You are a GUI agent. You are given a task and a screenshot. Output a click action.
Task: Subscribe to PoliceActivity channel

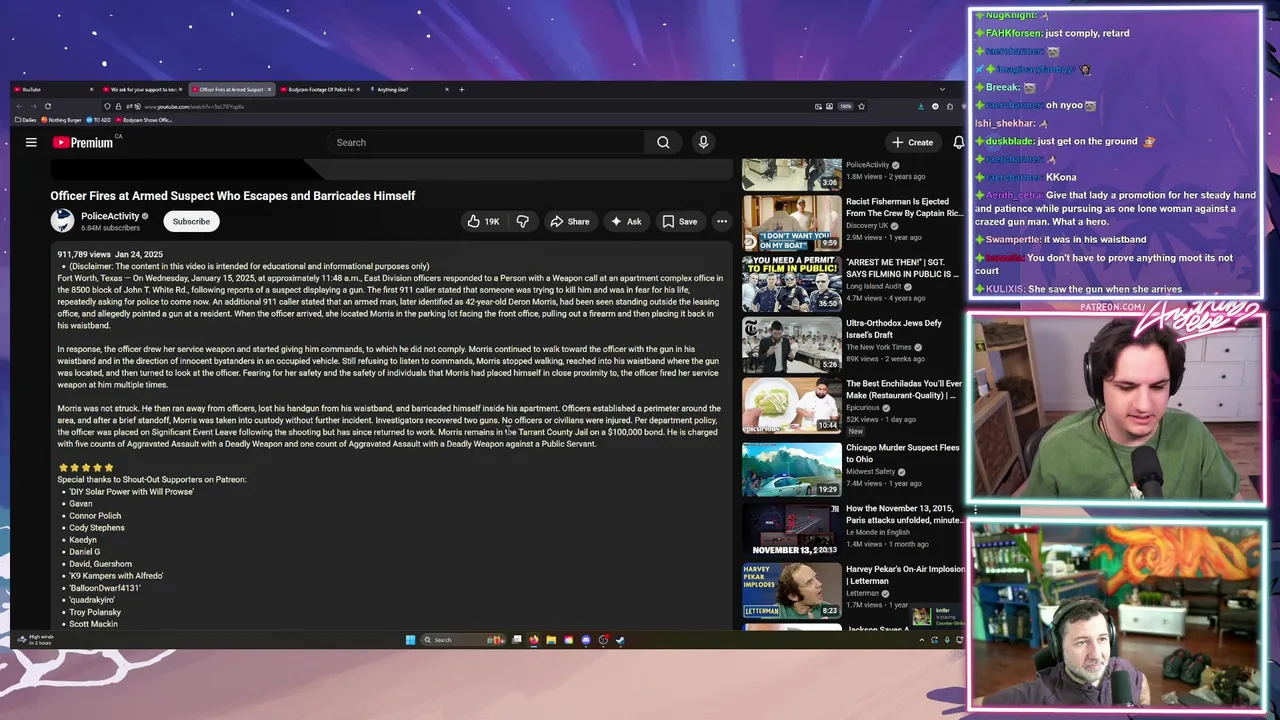pos(191,221)
